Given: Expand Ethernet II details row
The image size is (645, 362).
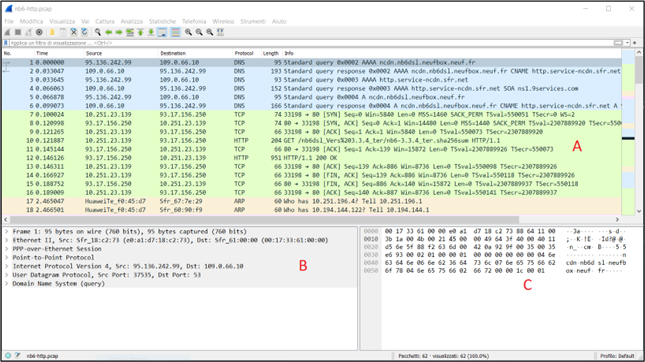Looking at the screenshot, I should point(7,240).
